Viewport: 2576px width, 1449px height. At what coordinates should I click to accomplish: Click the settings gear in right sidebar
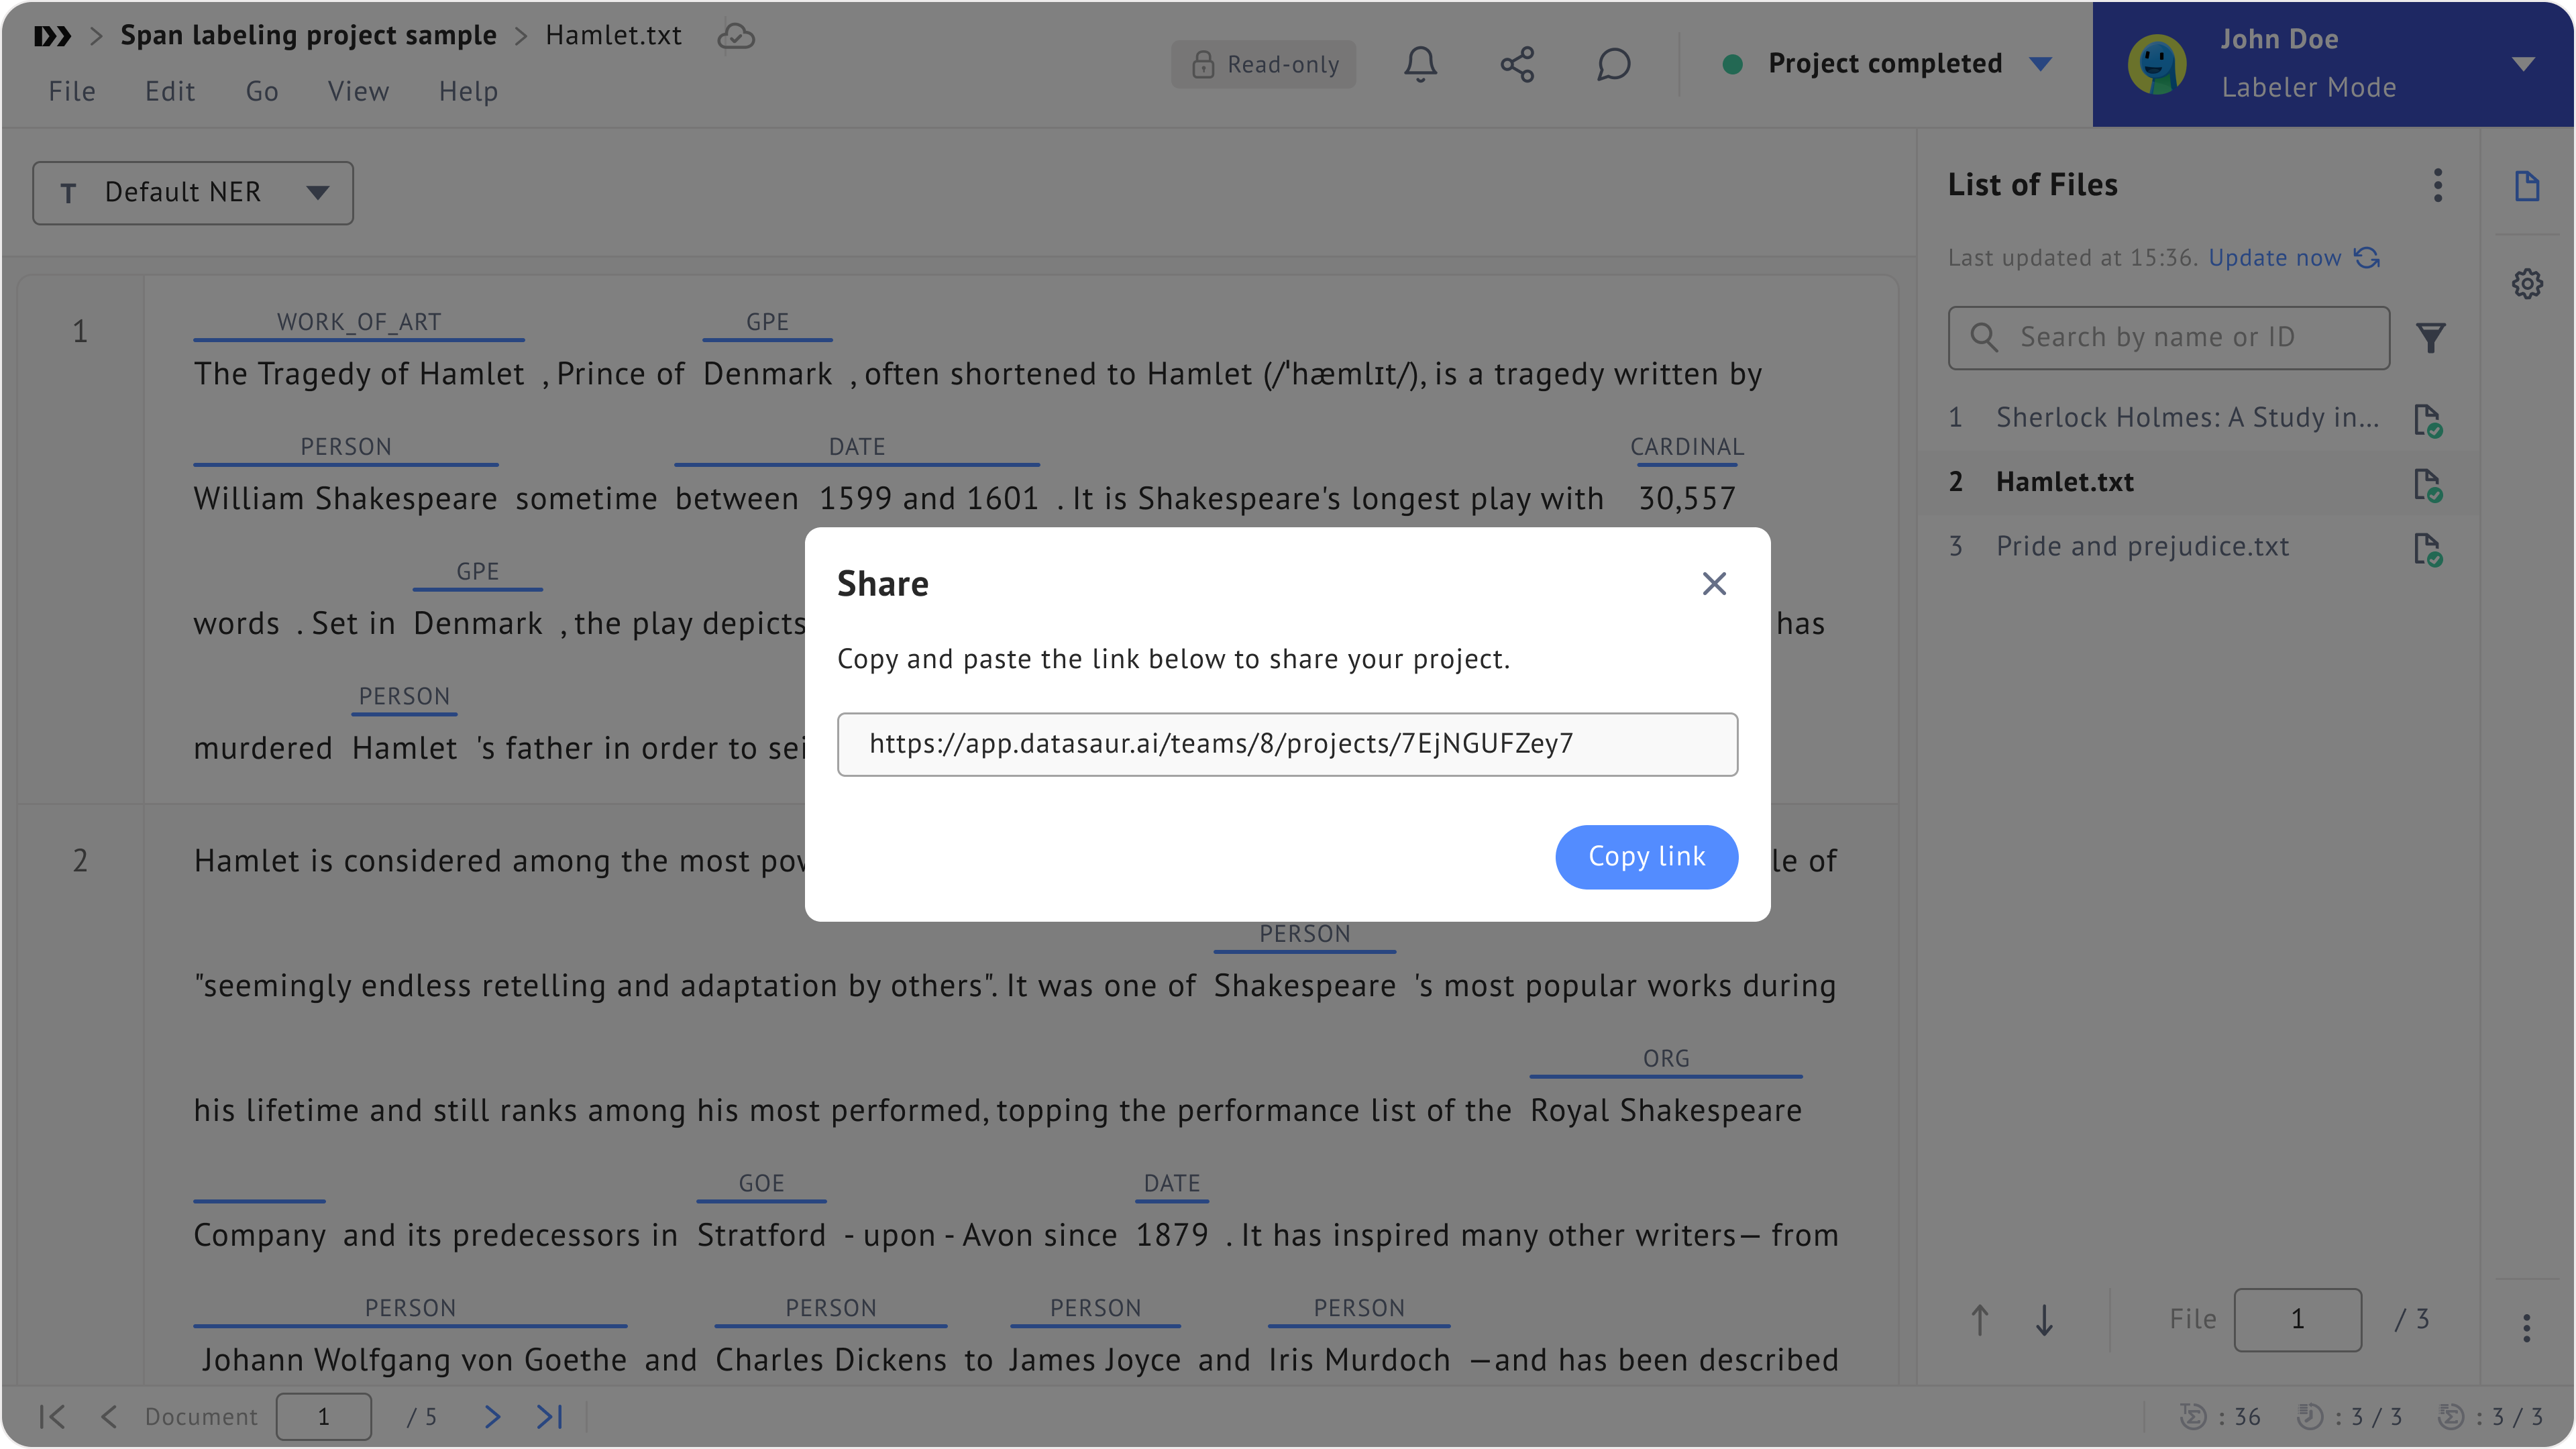(2527, 284)
